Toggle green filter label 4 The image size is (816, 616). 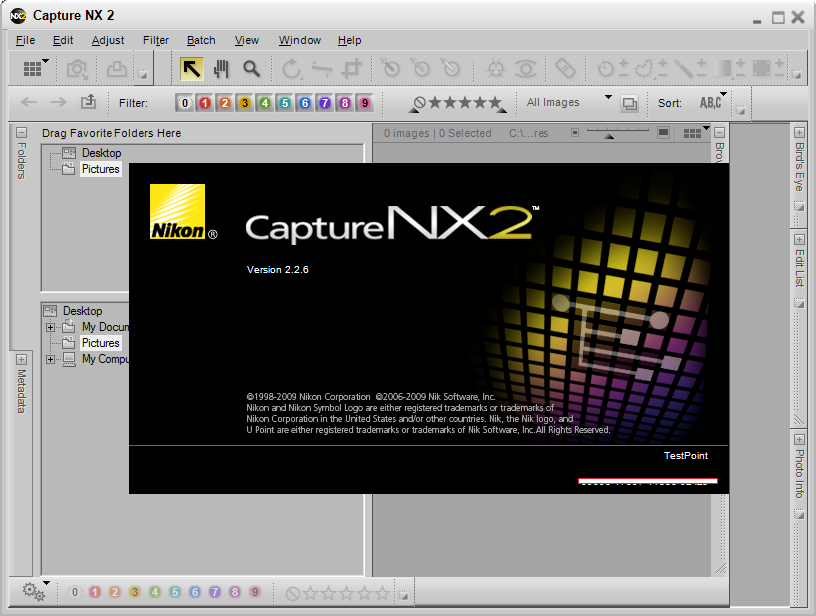pyautogui.click(x=264, y=103)
